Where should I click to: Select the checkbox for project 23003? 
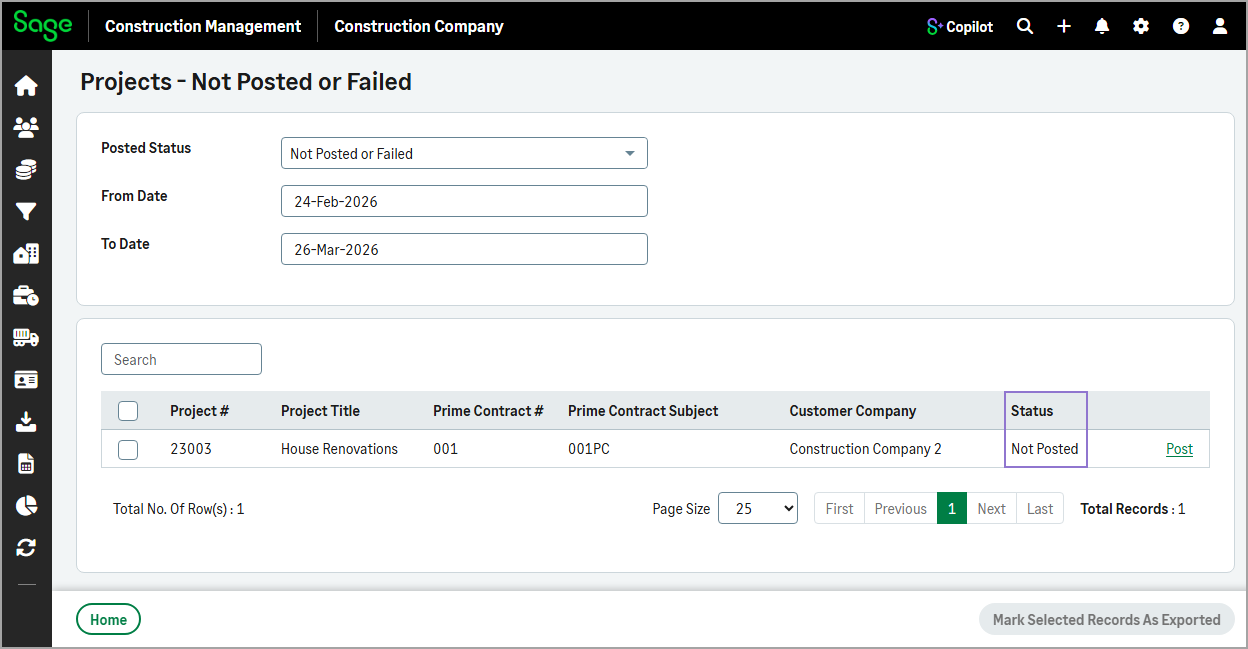tap(128, 449)
